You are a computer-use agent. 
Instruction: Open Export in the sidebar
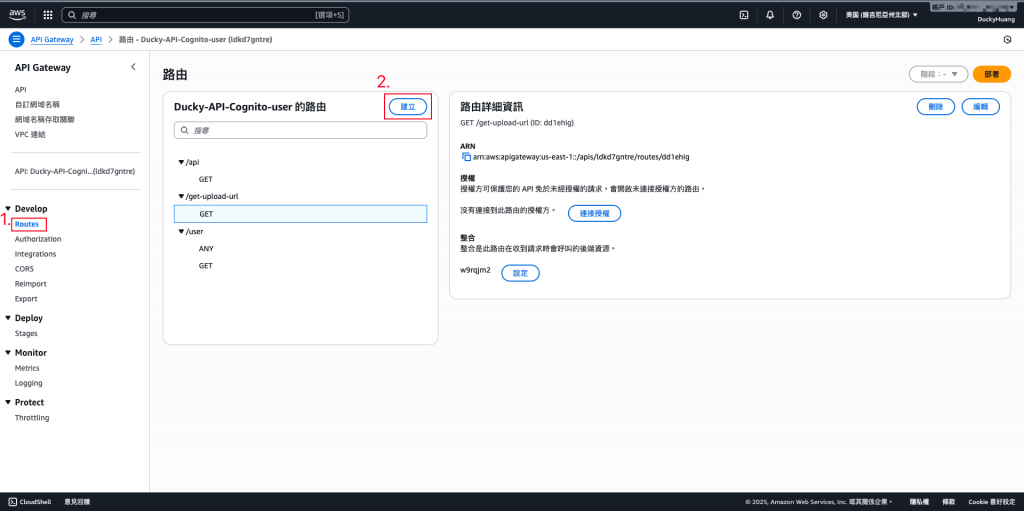pyautogui.click(x=26, y=299)
